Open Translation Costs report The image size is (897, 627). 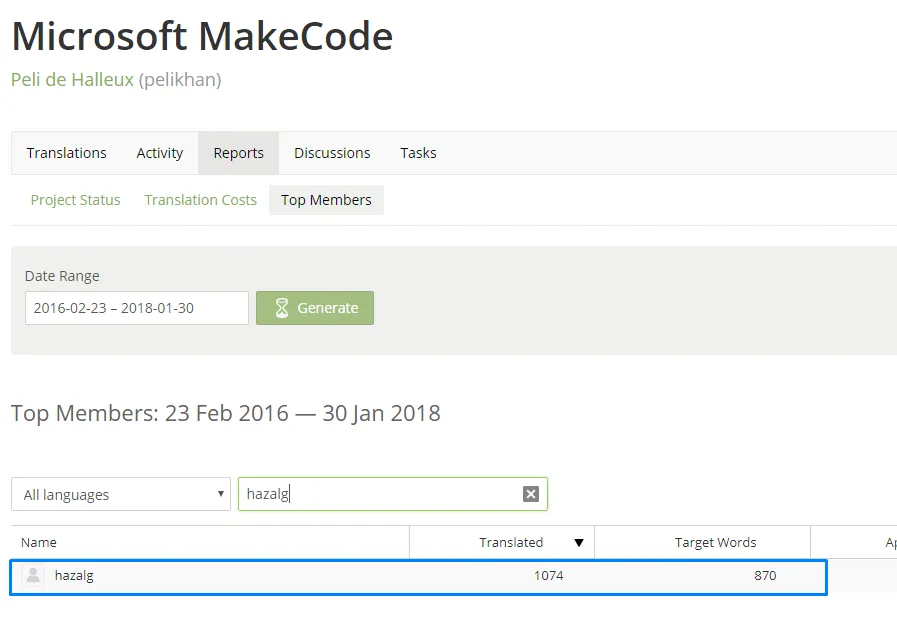(x=200, y=200)
